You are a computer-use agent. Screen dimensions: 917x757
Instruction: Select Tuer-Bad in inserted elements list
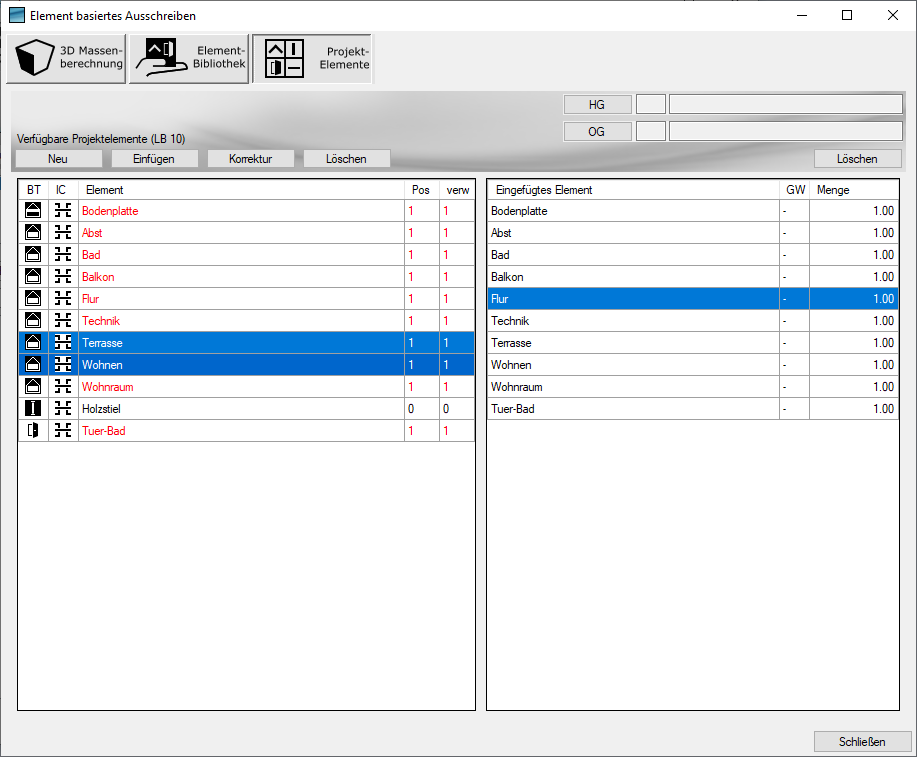coord(693,408)
